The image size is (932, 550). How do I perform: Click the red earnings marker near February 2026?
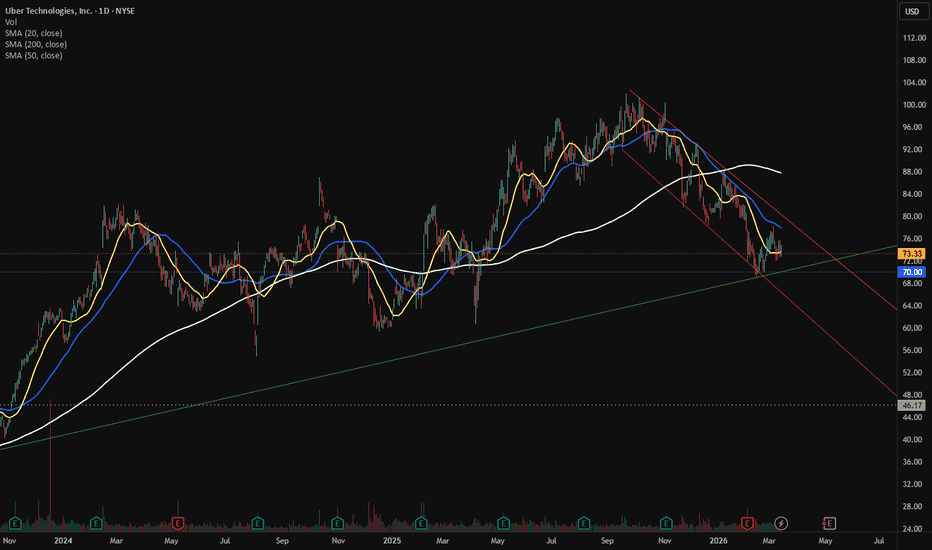pyautogui.click(x=748, y=522)
